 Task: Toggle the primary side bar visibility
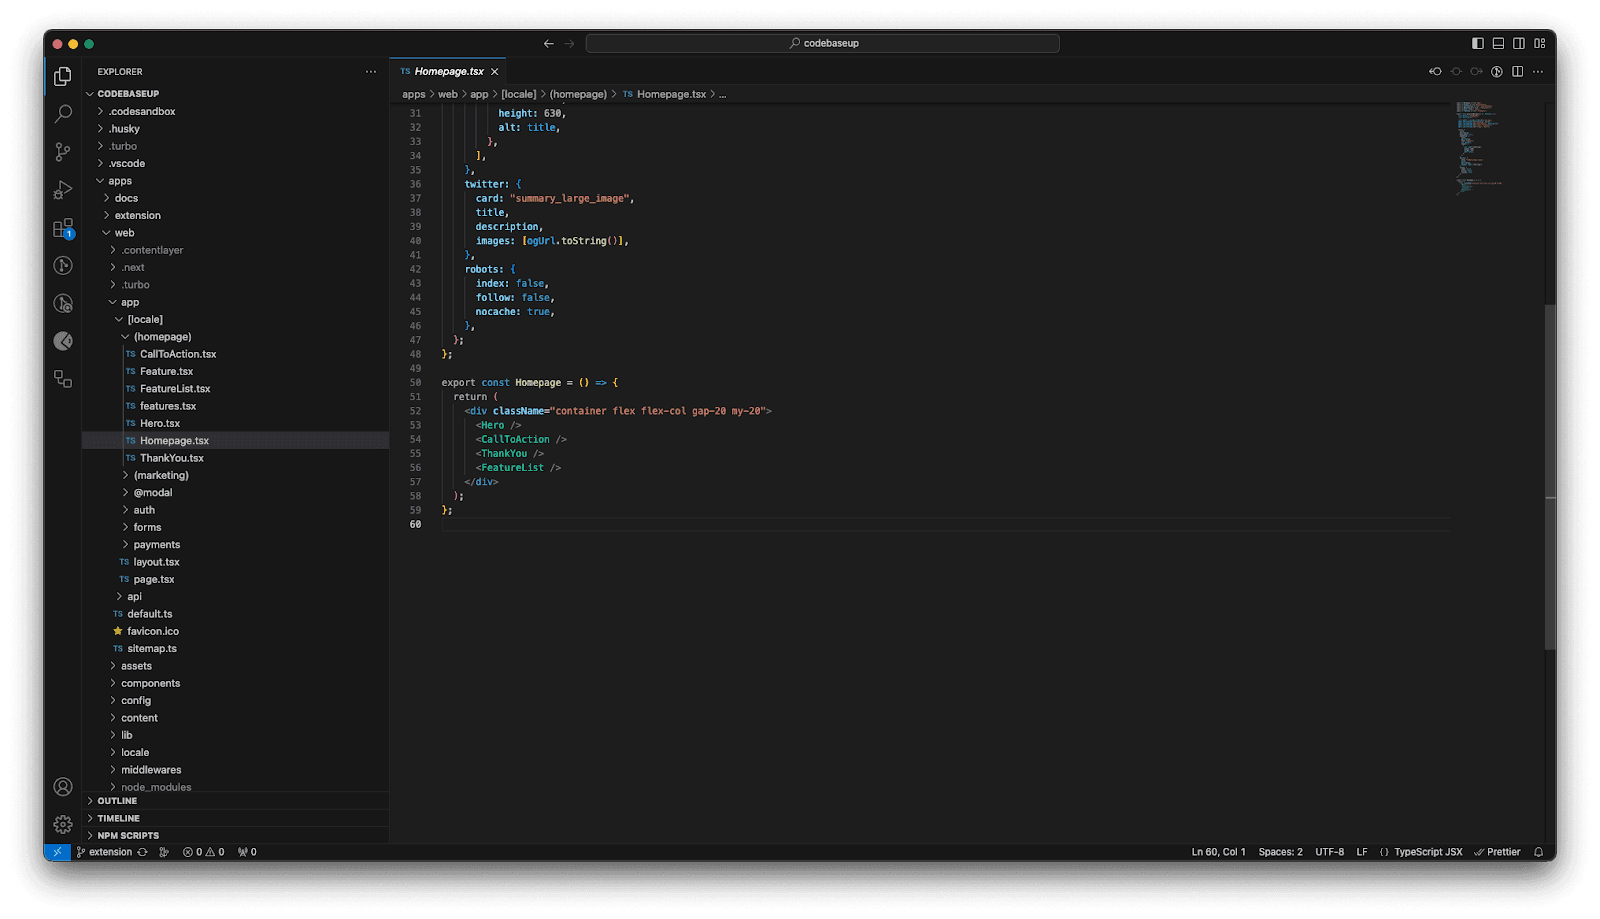1478,43
